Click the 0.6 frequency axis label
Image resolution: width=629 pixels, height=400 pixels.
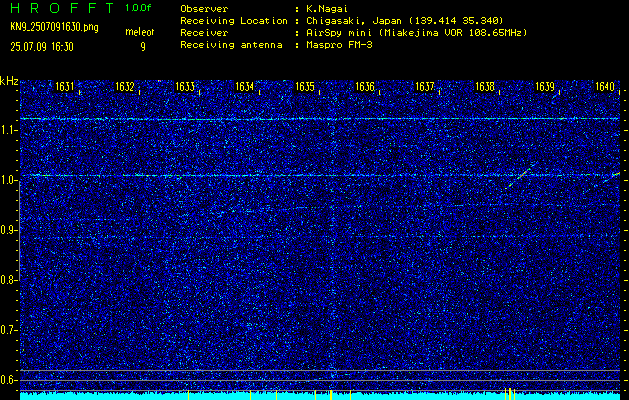[x=7, y=380]
